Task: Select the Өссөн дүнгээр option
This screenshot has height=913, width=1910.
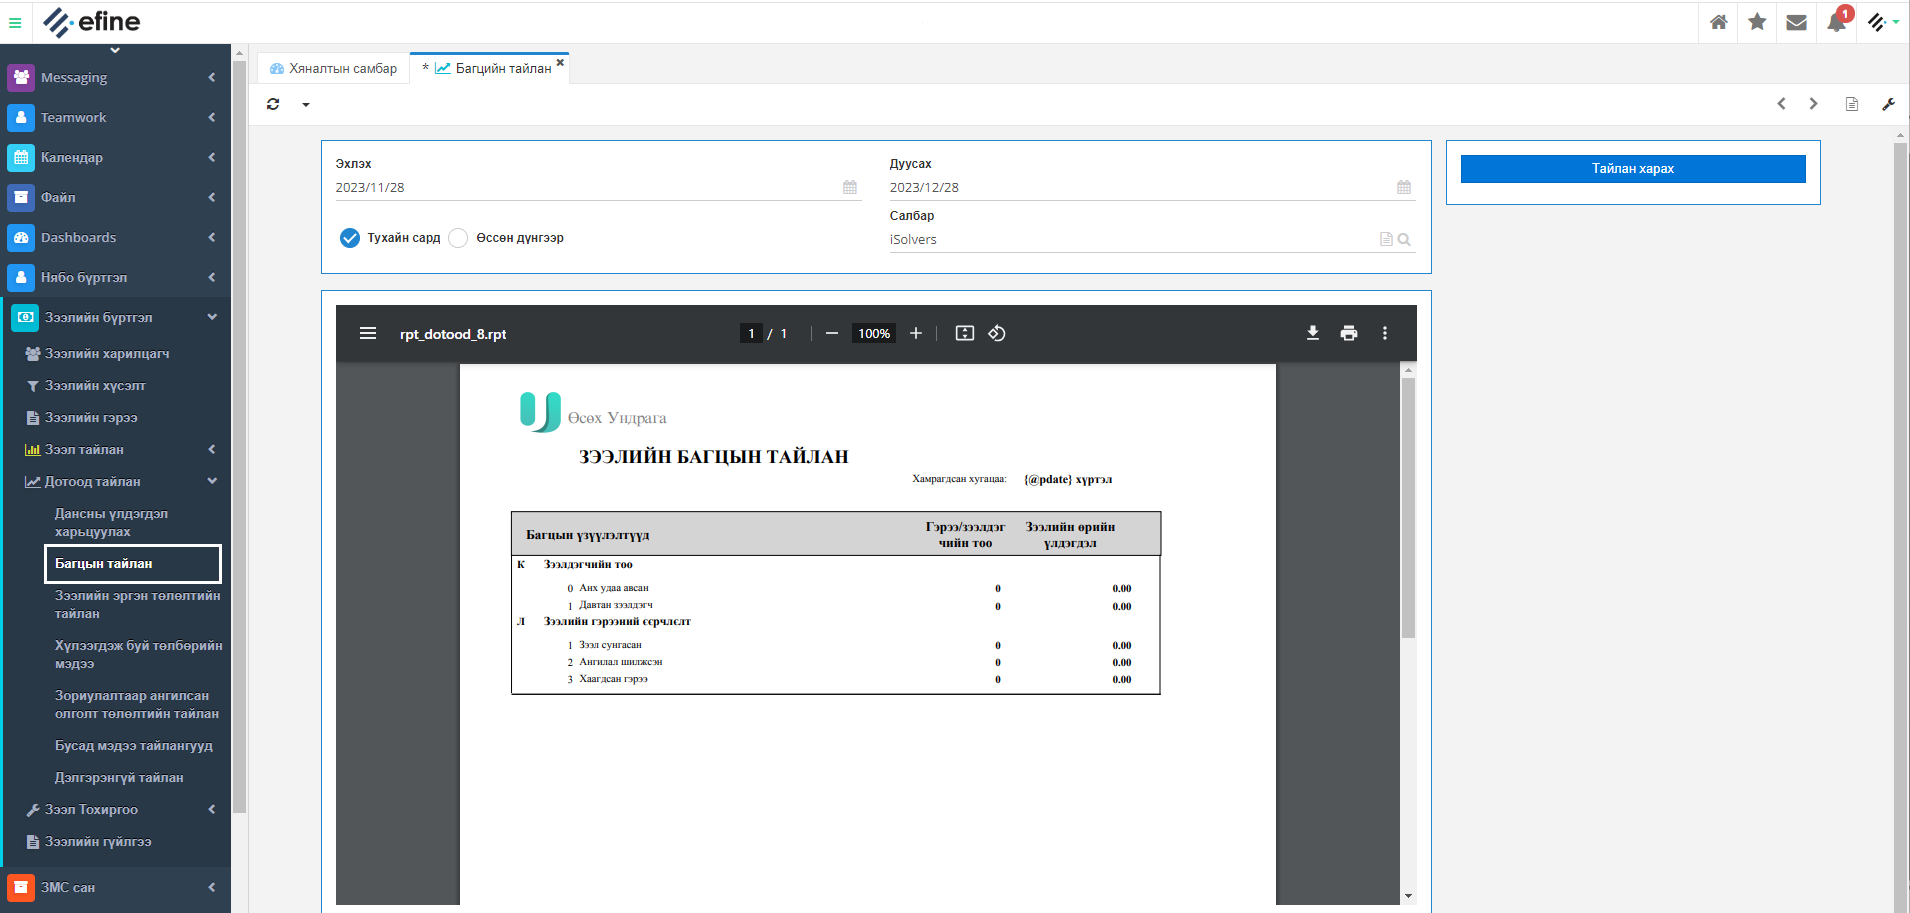Action: pos(458,238)
